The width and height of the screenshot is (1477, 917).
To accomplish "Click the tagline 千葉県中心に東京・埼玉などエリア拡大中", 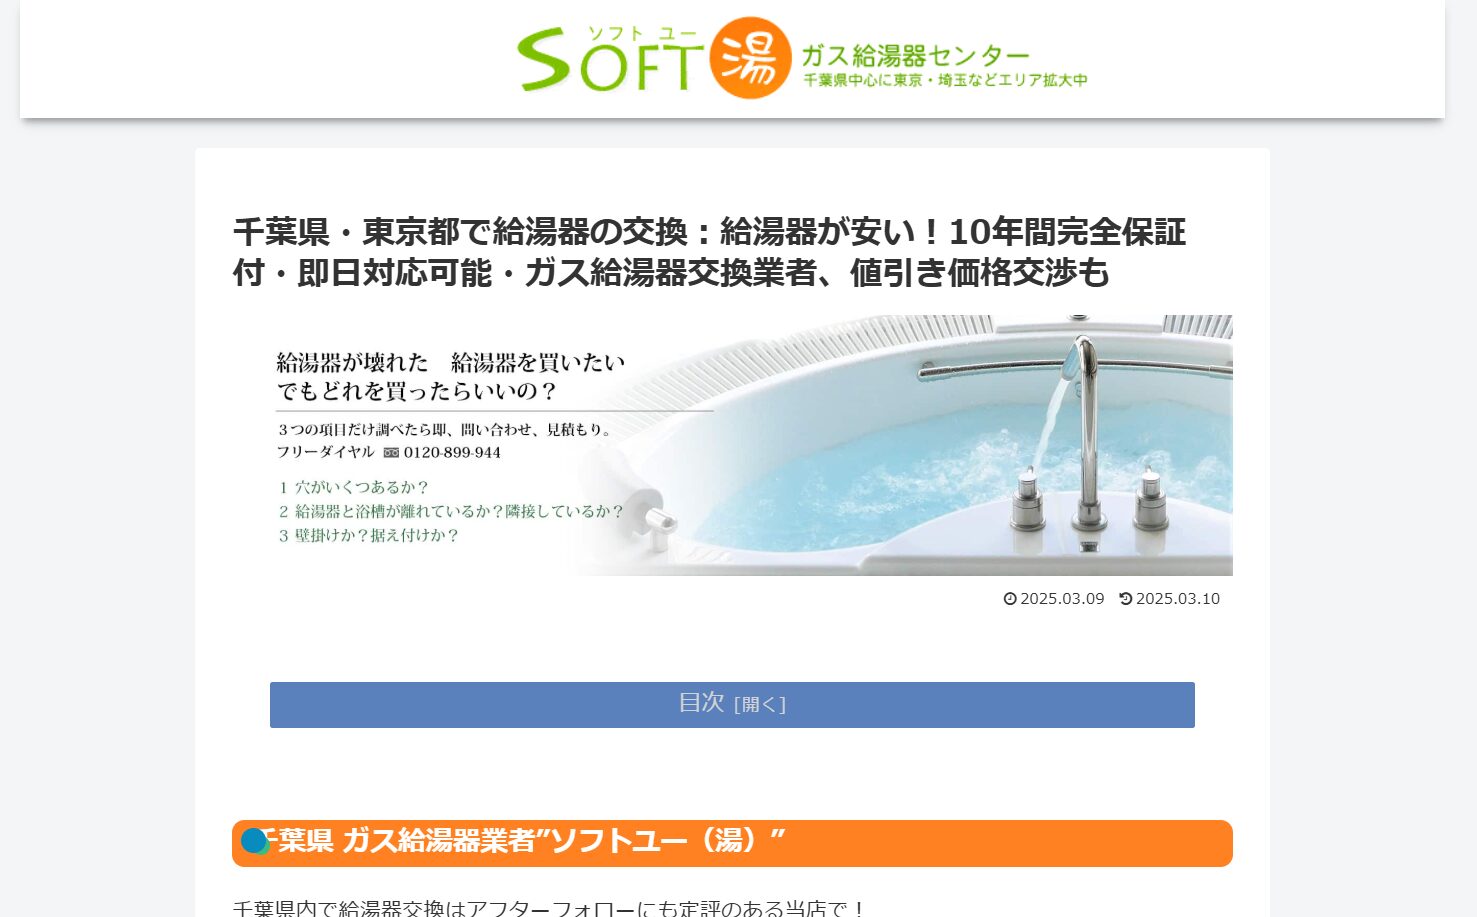I will [x=945, y=80].
